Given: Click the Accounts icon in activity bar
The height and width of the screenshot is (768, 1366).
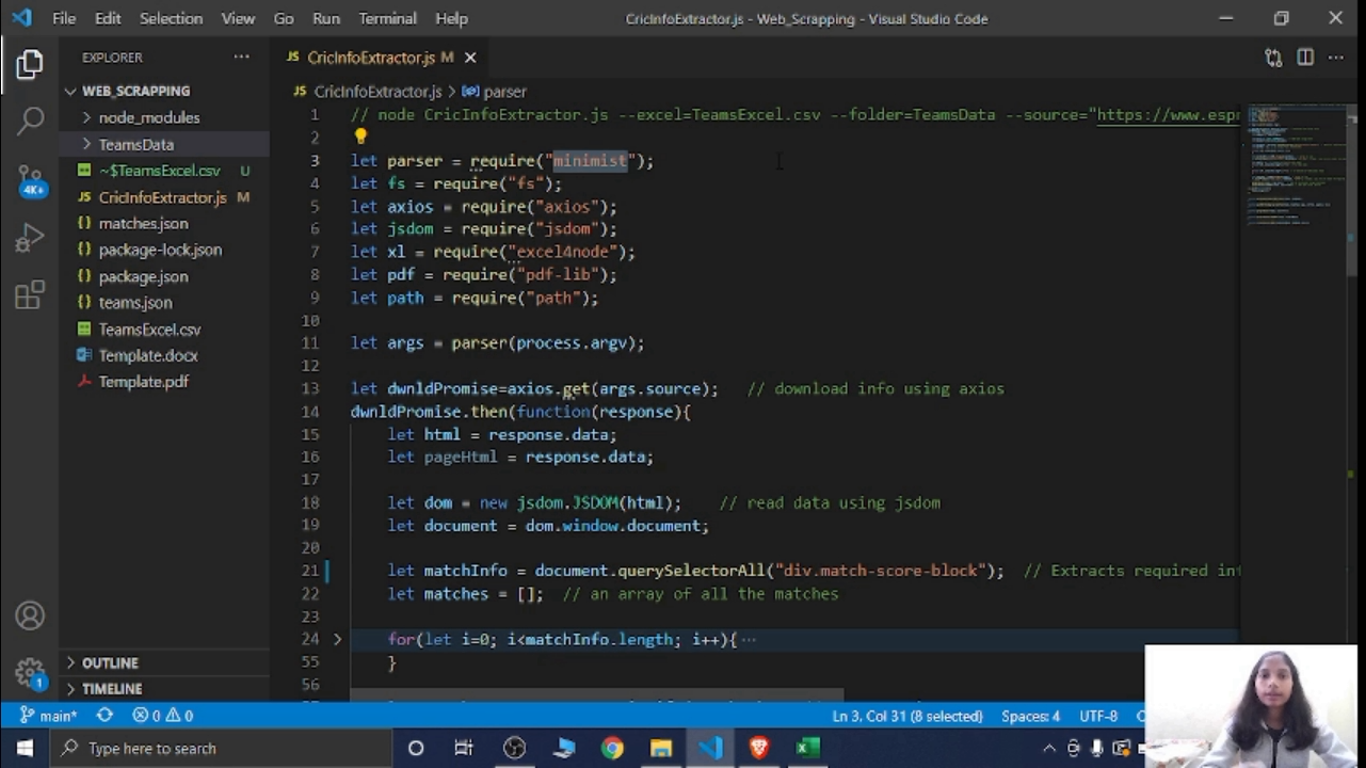Looking at the screenshot, I should coord(30,615).
